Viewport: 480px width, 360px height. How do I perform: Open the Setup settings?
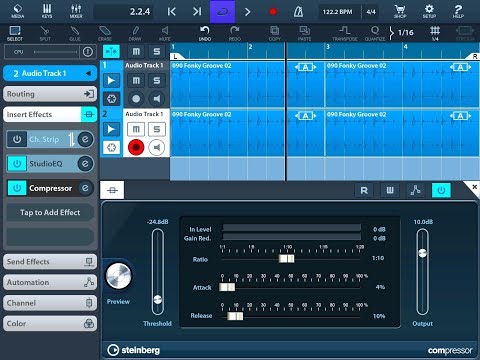(429, 11)
